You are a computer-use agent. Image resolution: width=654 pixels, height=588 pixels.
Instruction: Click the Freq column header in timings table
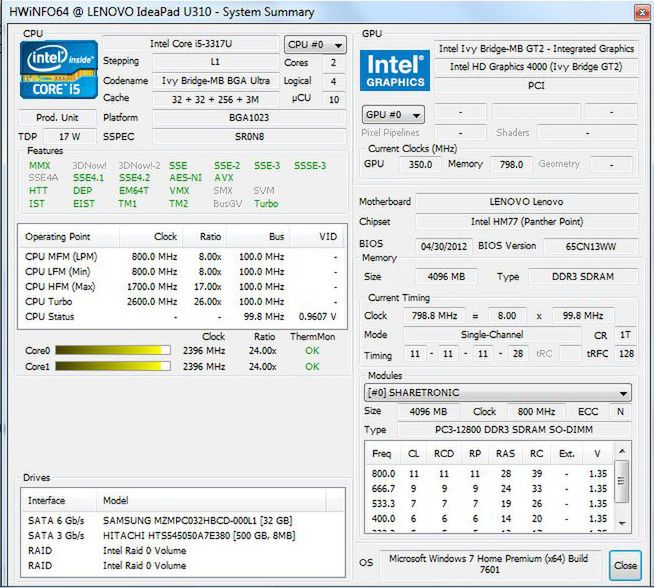382,454
